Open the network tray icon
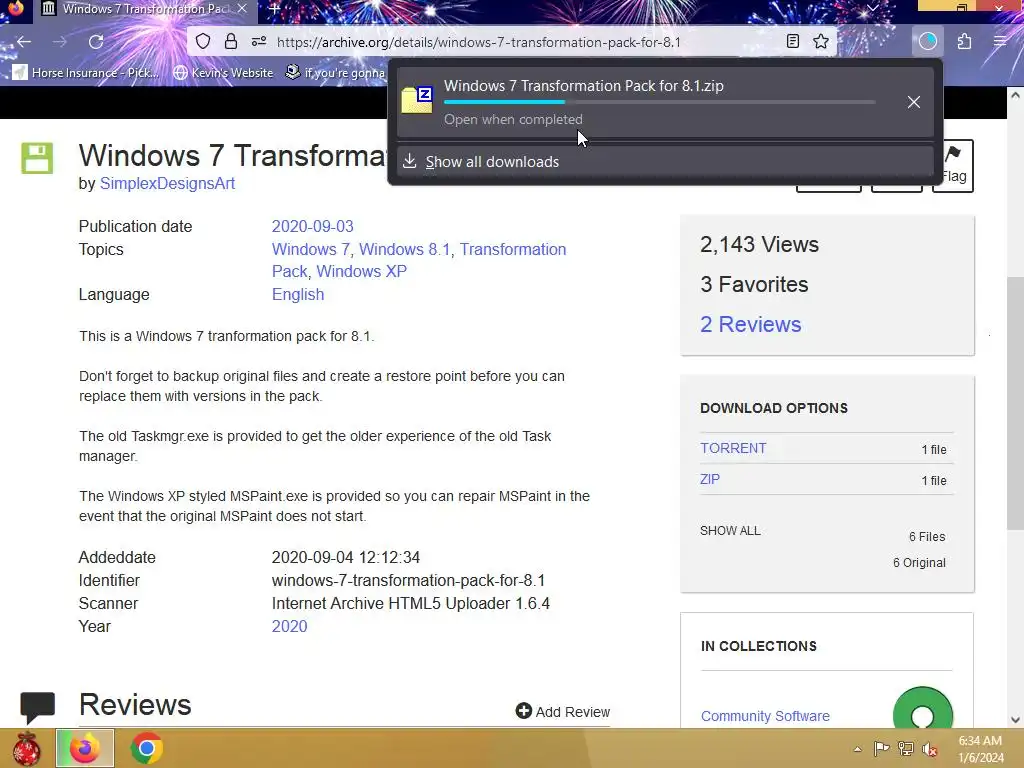The width and height of the screenshot is (1024, 768). pos(906,748)
